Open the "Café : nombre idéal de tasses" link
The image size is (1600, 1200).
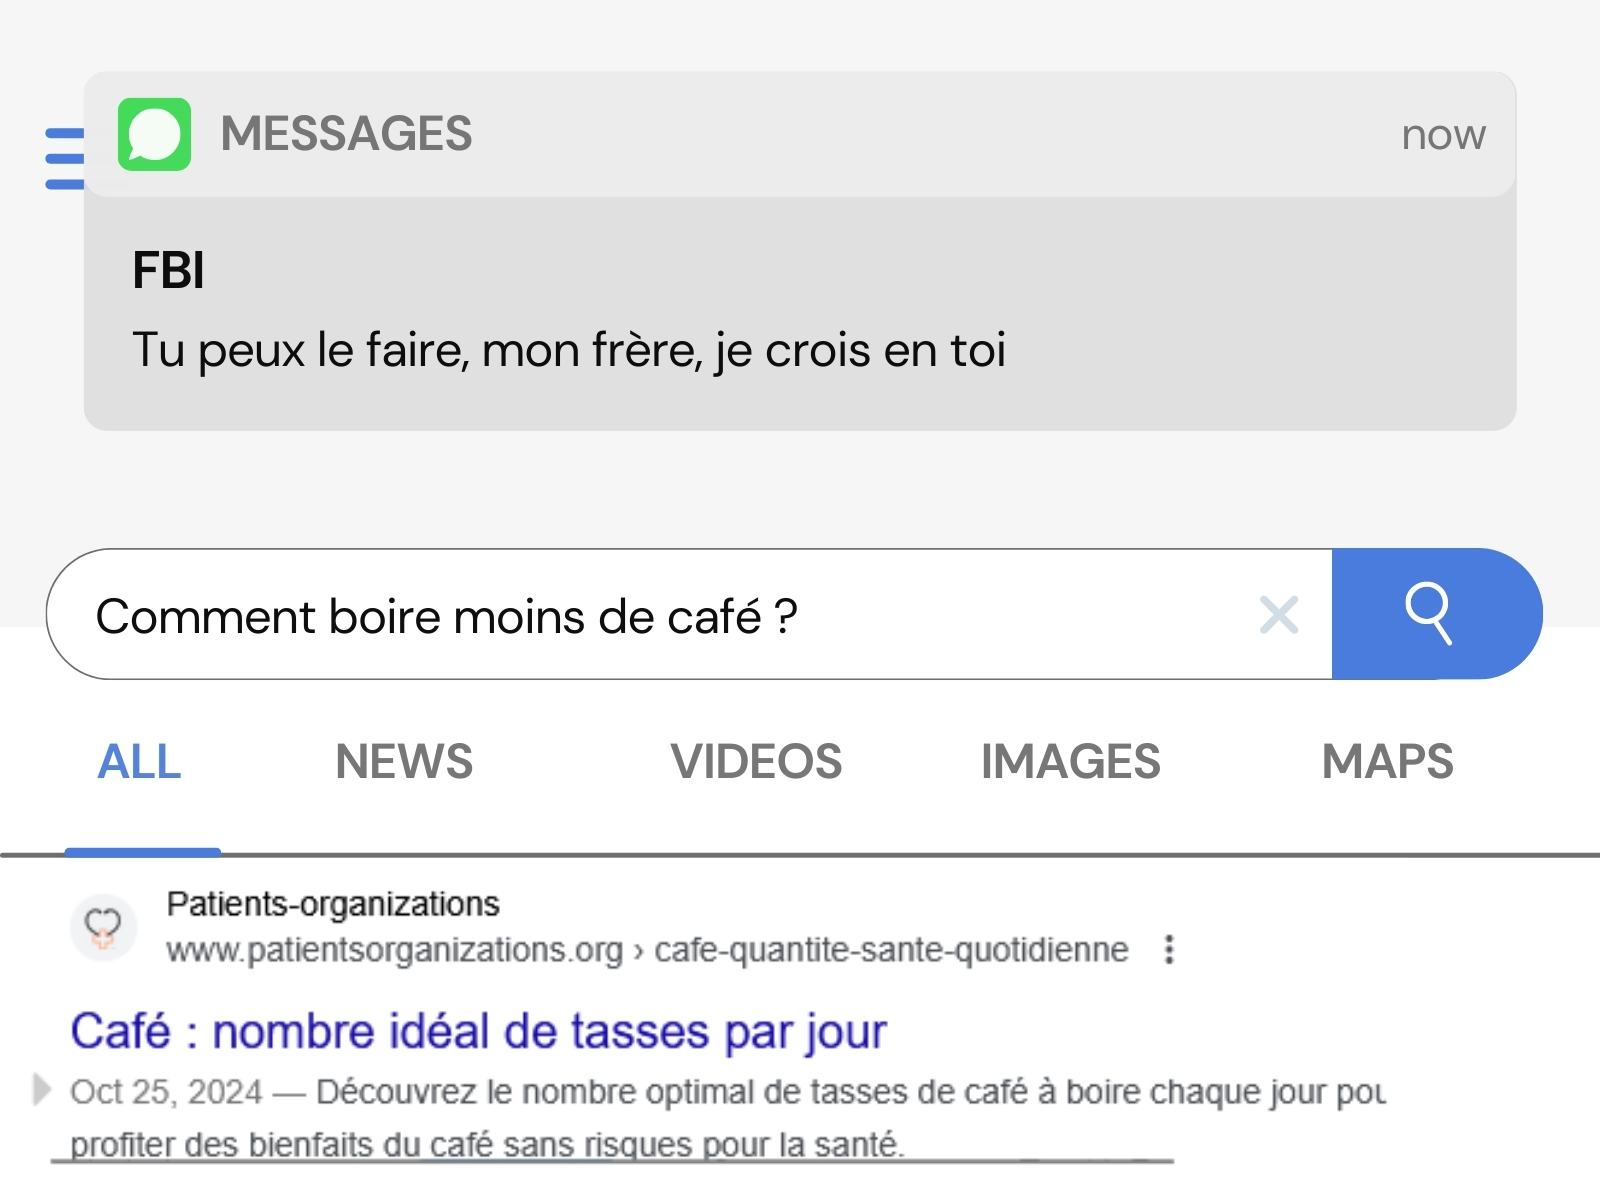coord(478,1031)
